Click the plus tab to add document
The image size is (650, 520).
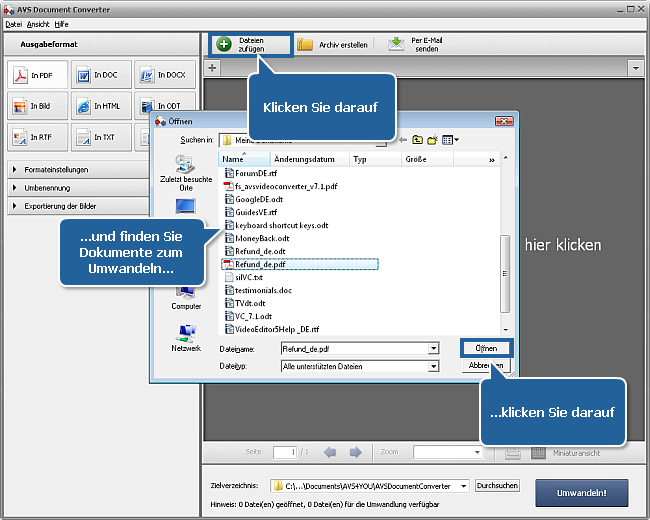212,68
